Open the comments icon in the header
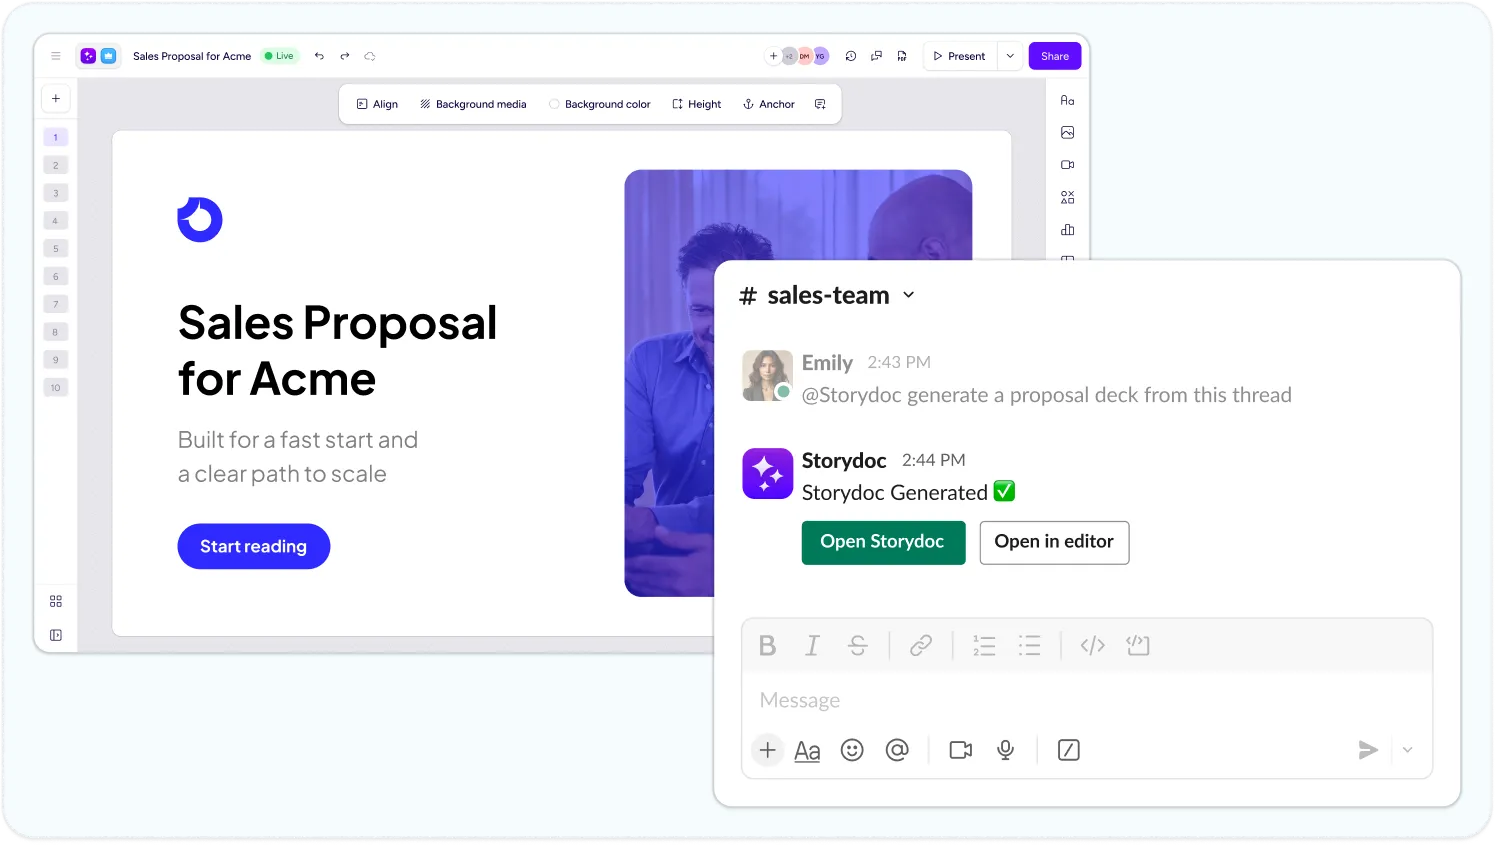This screenshot has width=1495, height=845. [x=876, y=56]
